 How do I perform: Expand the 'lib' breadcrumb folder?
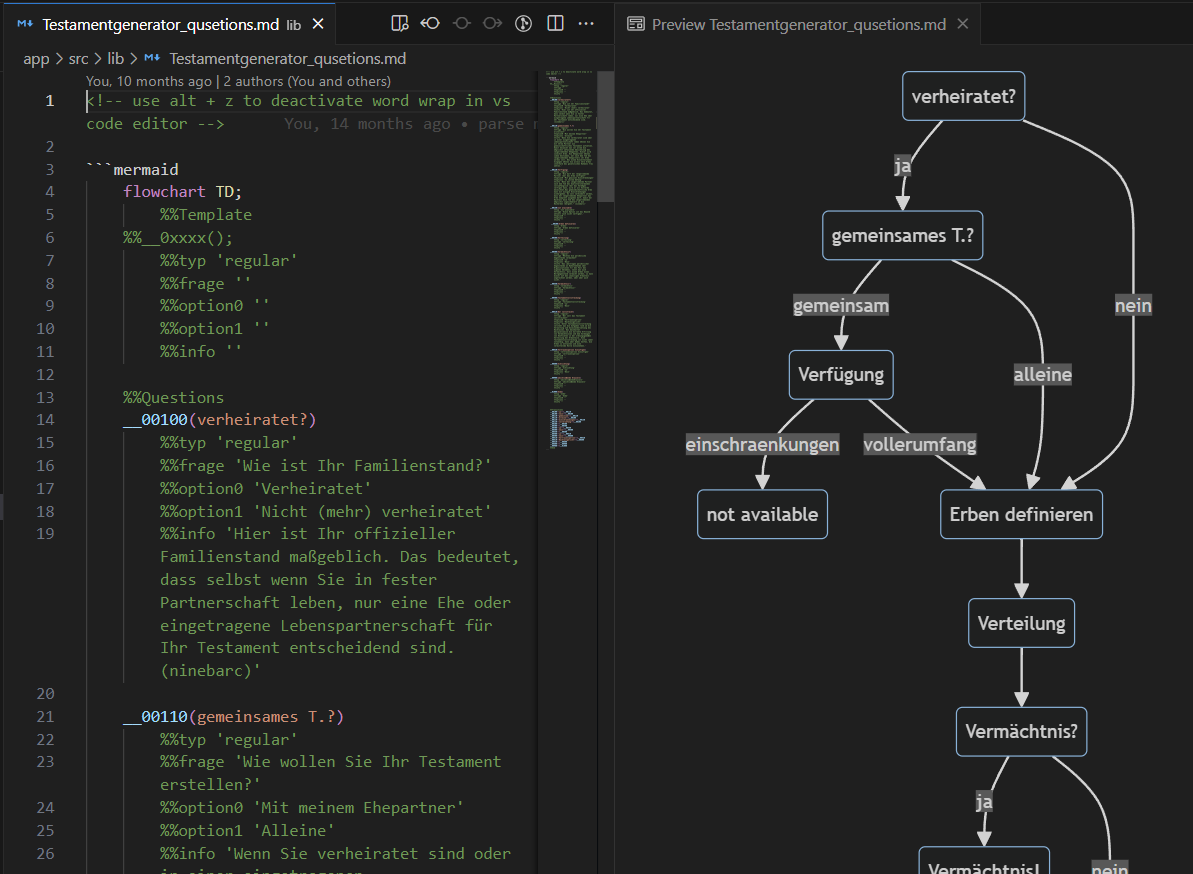coord(116,59)
